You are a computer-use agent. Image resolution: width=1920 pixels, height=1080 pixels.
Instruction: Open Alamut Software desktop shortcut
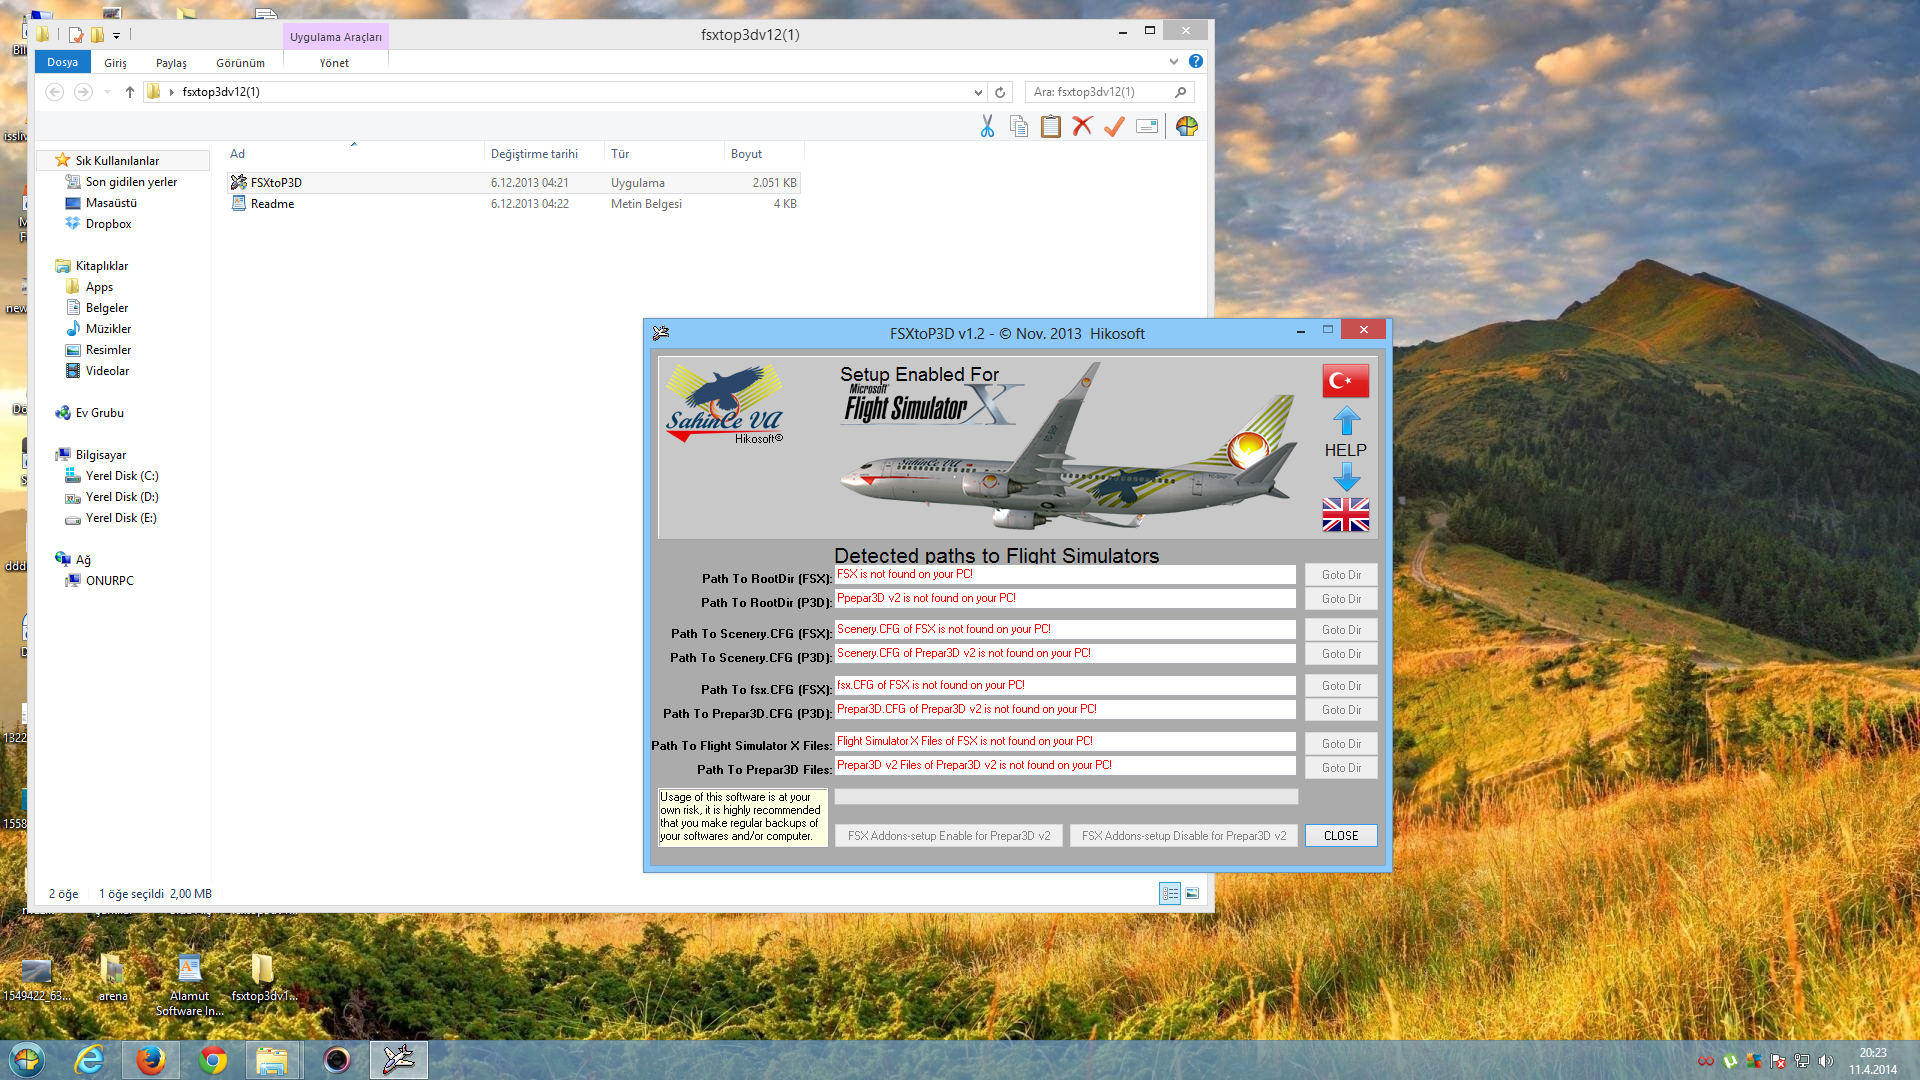(x=189, y=985)
